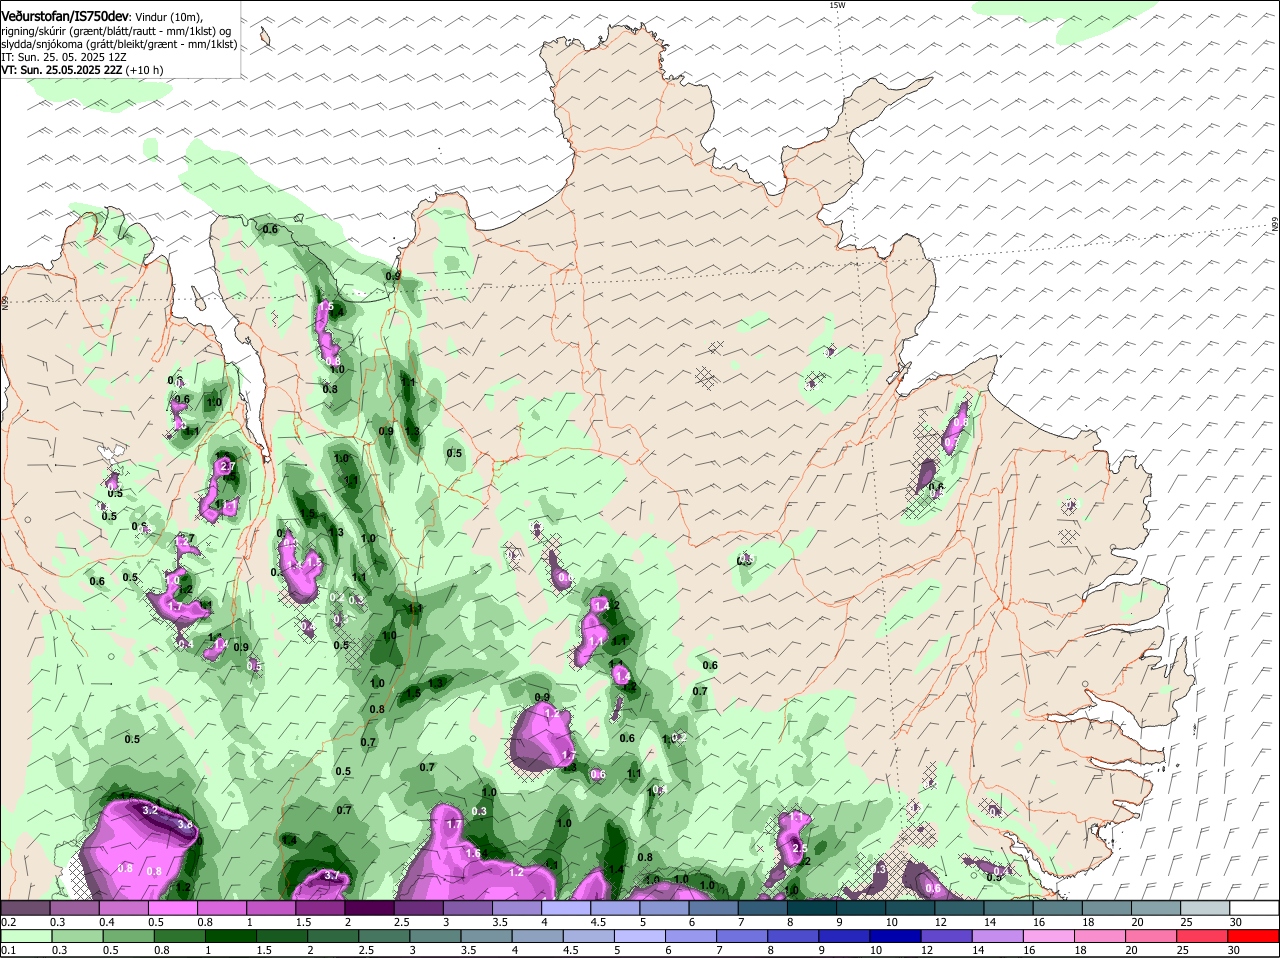Click the 2.5 precipitation value on map
The height and width of the screenshot is (958, 1280).
click(x=800, y=848)
